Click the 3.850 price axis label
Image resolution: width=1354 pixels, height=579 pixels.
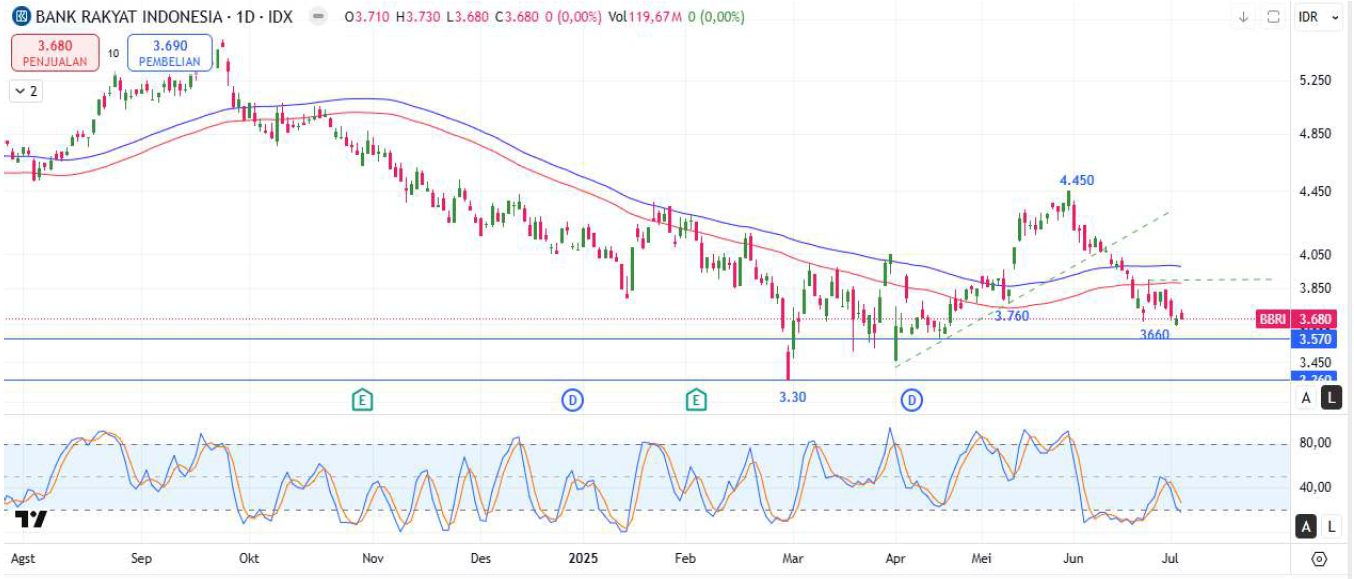1314,288
